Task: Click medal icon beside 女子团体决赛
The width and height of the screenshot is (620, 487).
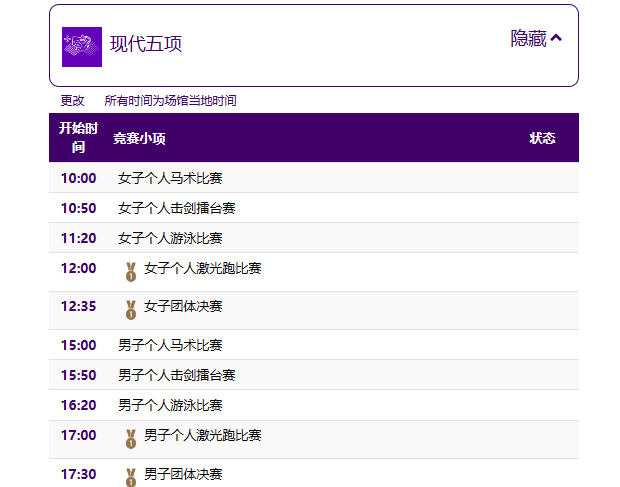Action: pos(130,309)
